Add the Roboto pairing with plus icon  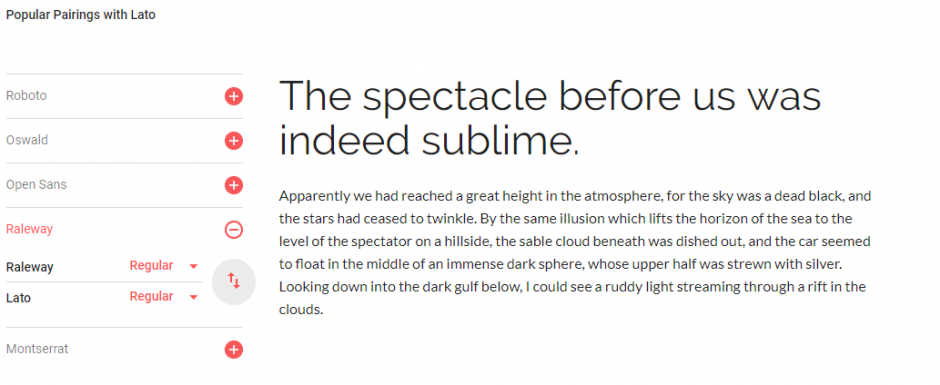pos(234,96)
